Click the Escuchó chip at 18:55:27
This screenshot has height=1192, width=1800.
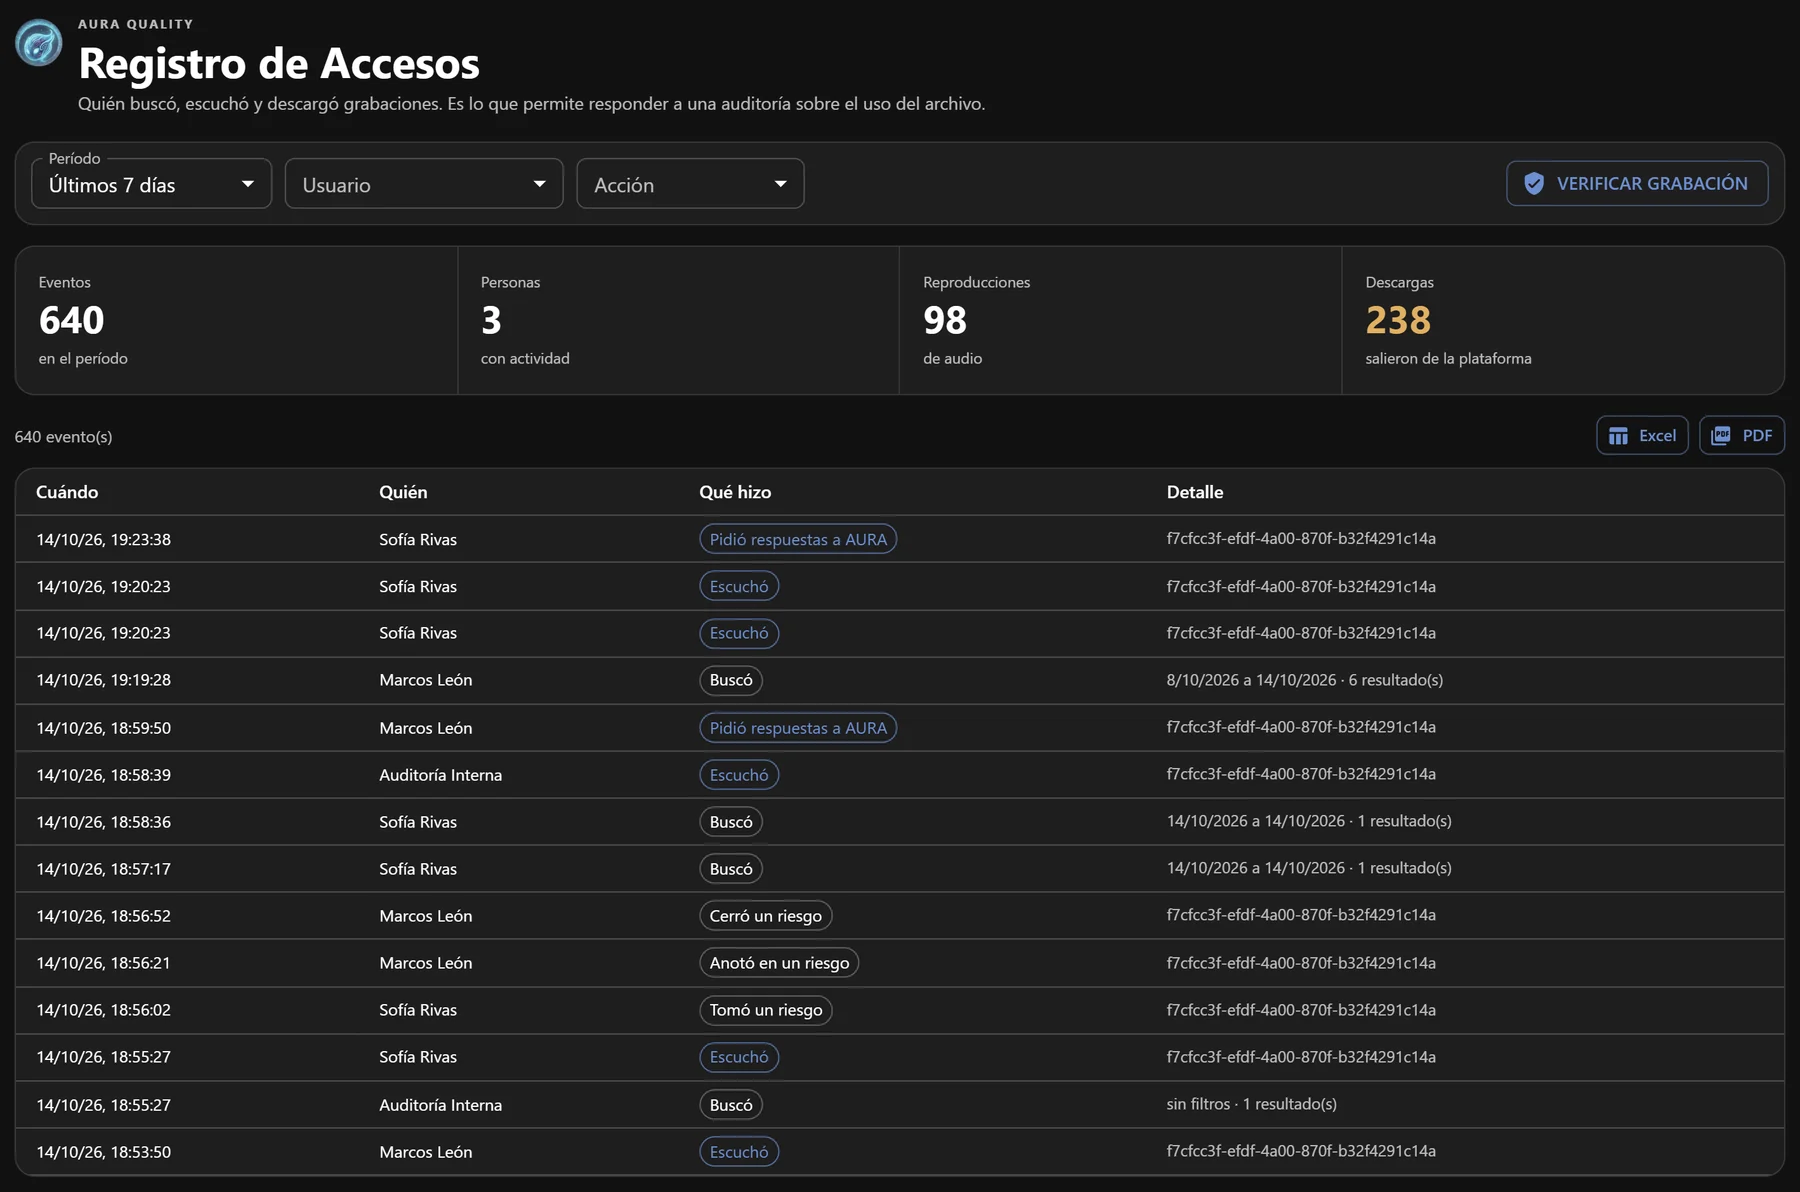click(x=739, y=1057)
